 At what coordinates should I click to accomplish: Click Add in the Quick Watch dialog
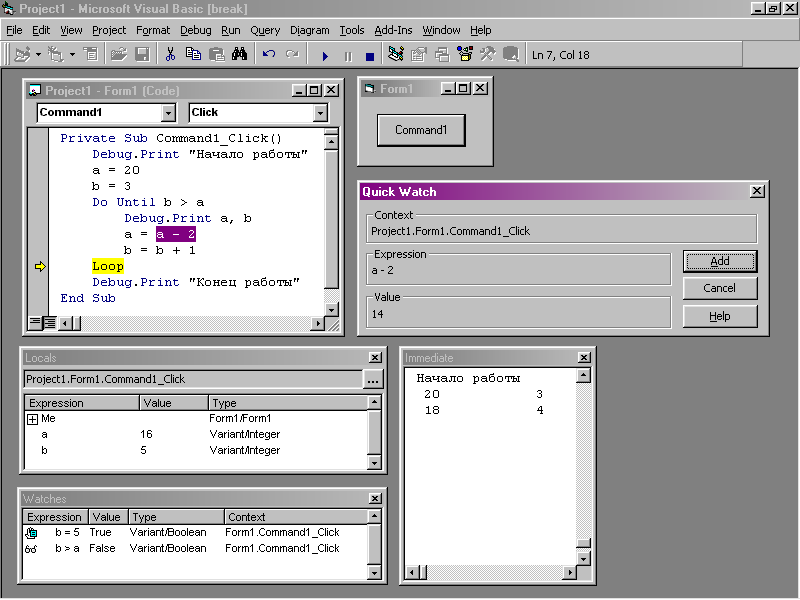pyautogui.click(x=719, y=261)
